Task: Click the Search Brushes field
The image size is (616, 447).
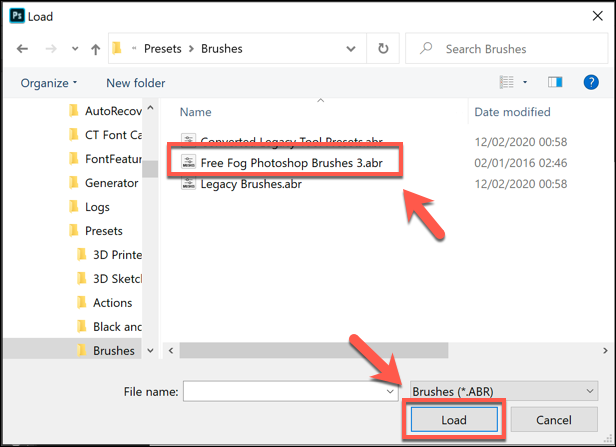Action: (x=507, y=49)
